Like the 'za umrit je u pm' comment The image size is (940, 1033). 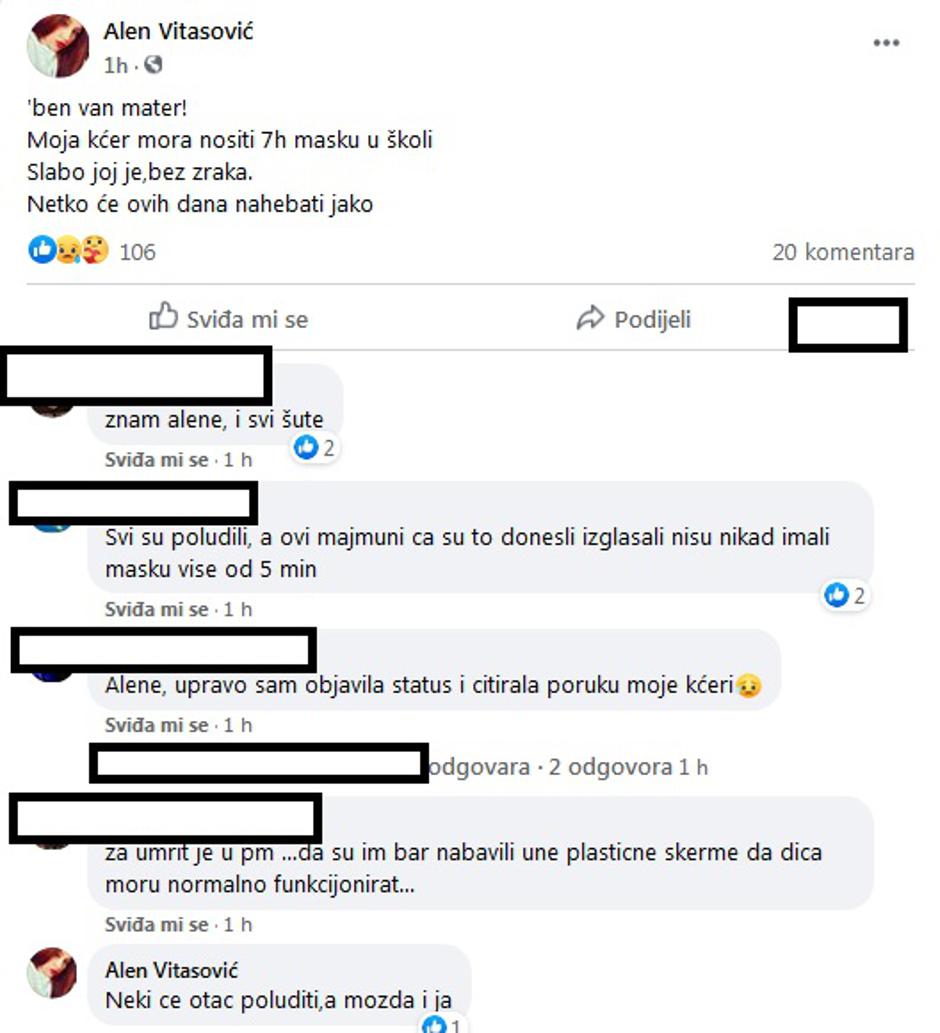coord(156,925)
